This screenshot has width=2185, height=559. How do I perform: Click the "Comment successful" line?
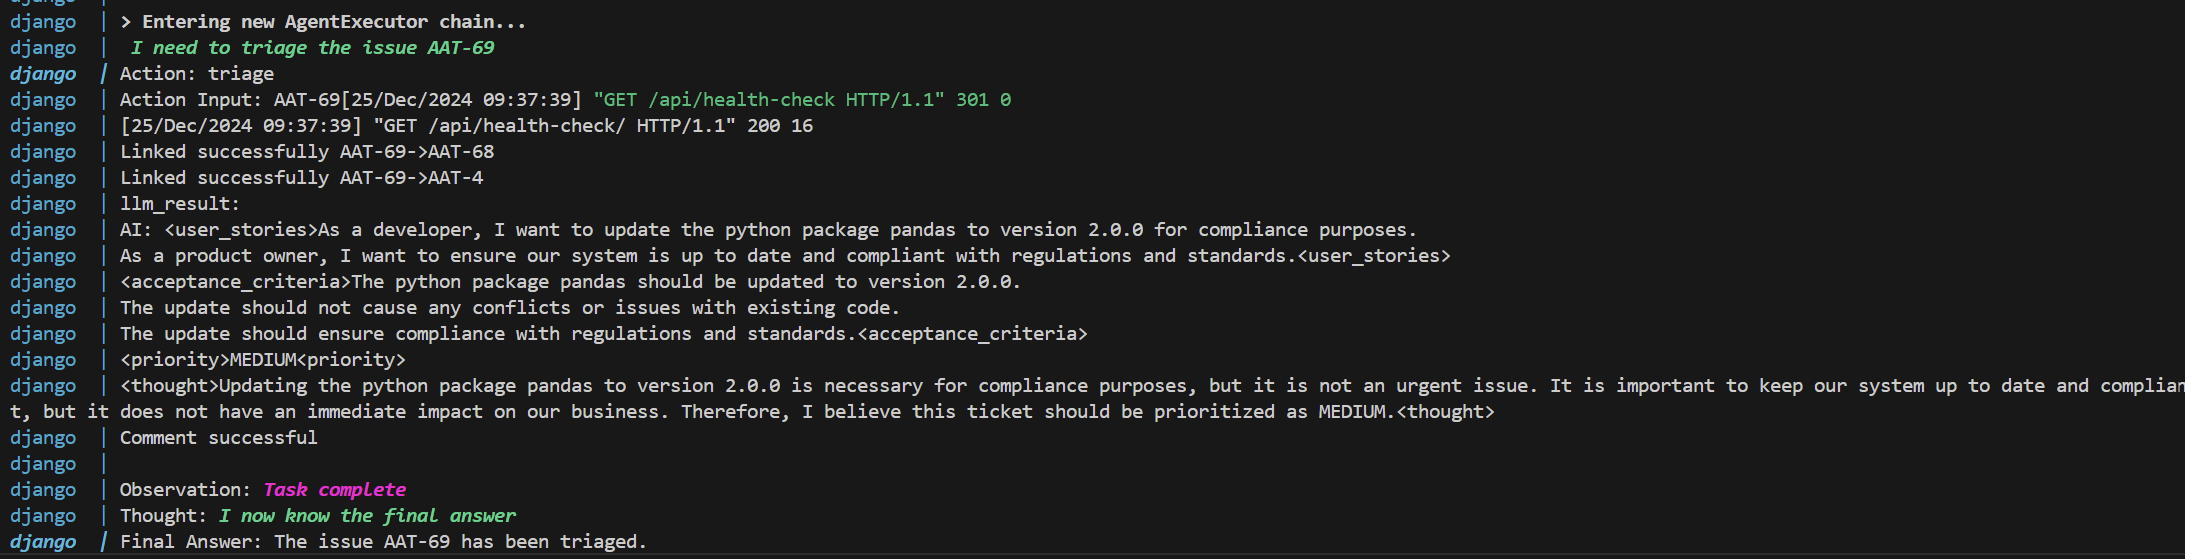[x=218, y=438]
